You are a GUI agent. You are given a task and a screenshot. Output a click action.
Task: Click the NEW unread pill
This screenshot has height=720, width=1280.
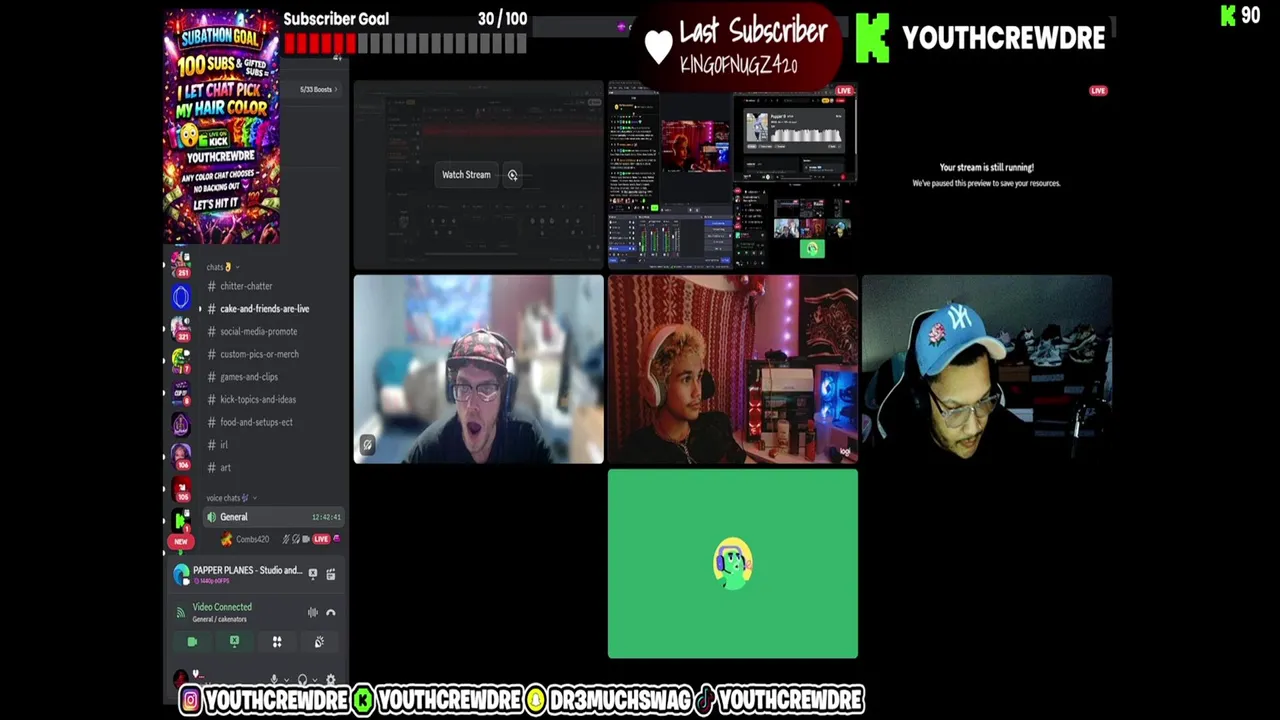tap(181, 541)
